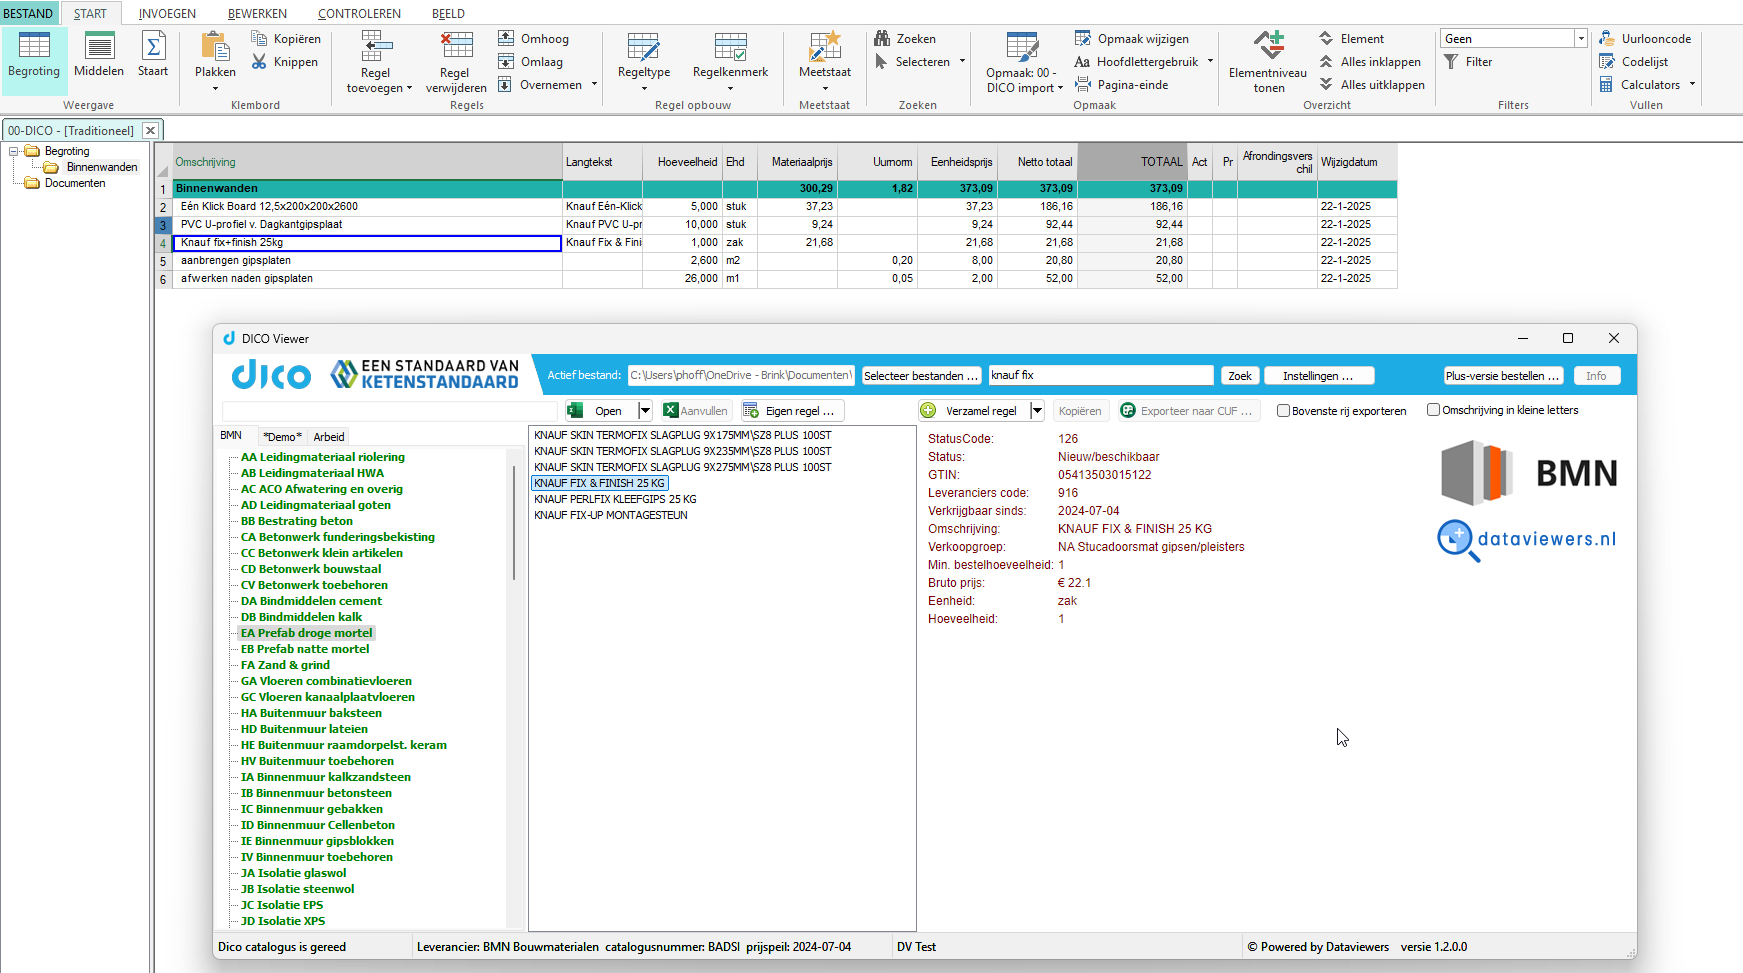The width and height of the screenshot is (1743, 973).
Task: Toggle Omschrijving in kleine letters checkbox
Action: pyautogui.click(x=1433, y=409)
